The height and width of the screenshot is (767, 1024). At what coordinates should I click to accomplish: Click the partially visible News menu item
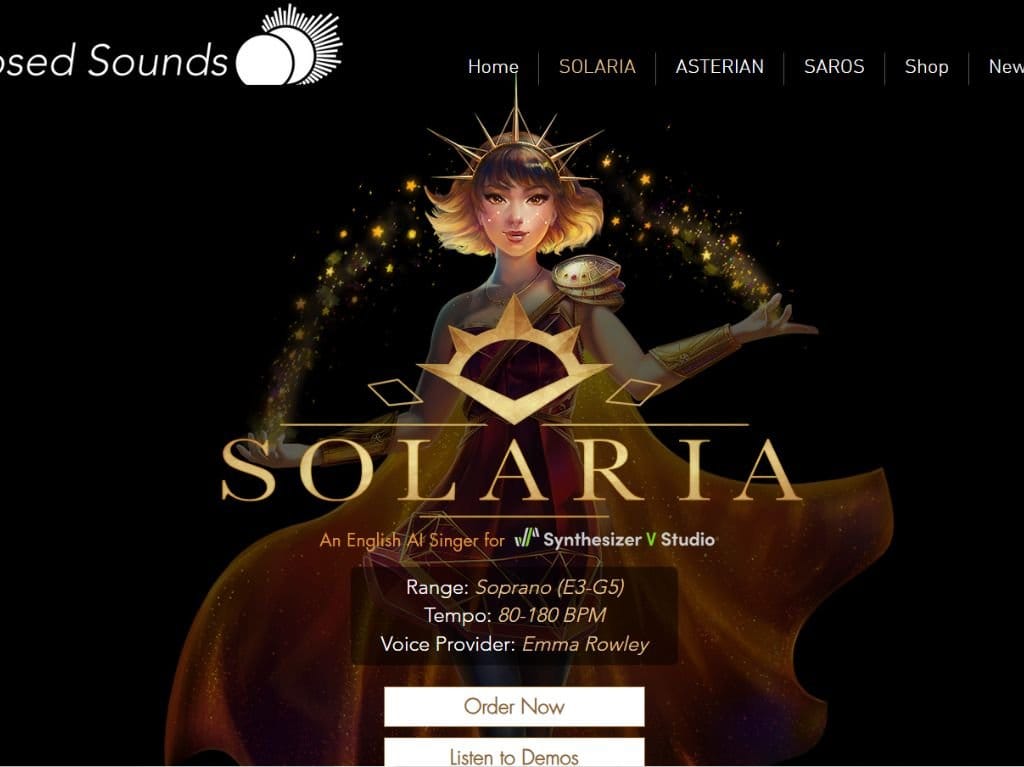coord(1006,67)
